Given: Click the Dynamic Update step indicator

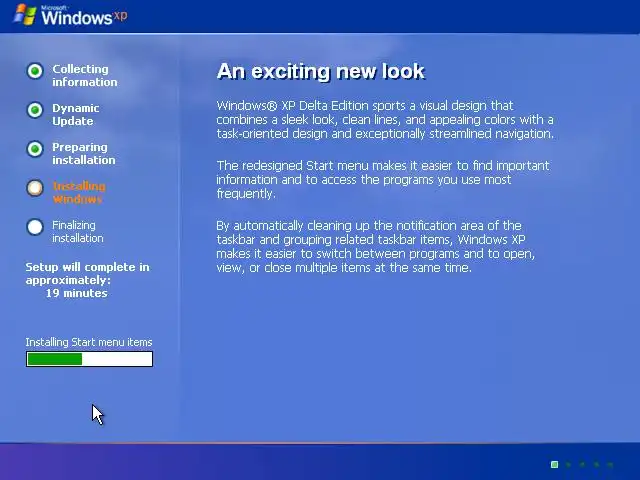Looking at the screenshot, I should 35,110.
